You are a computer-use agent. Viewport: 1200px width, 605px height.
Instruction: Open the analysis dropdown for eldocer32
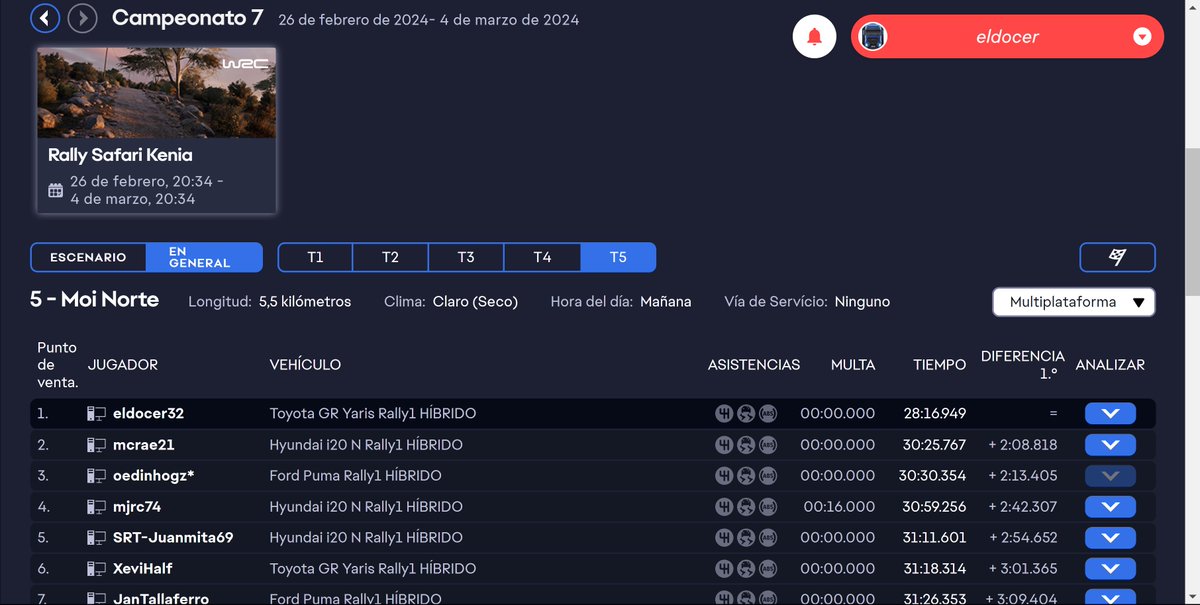(1110, 413)
